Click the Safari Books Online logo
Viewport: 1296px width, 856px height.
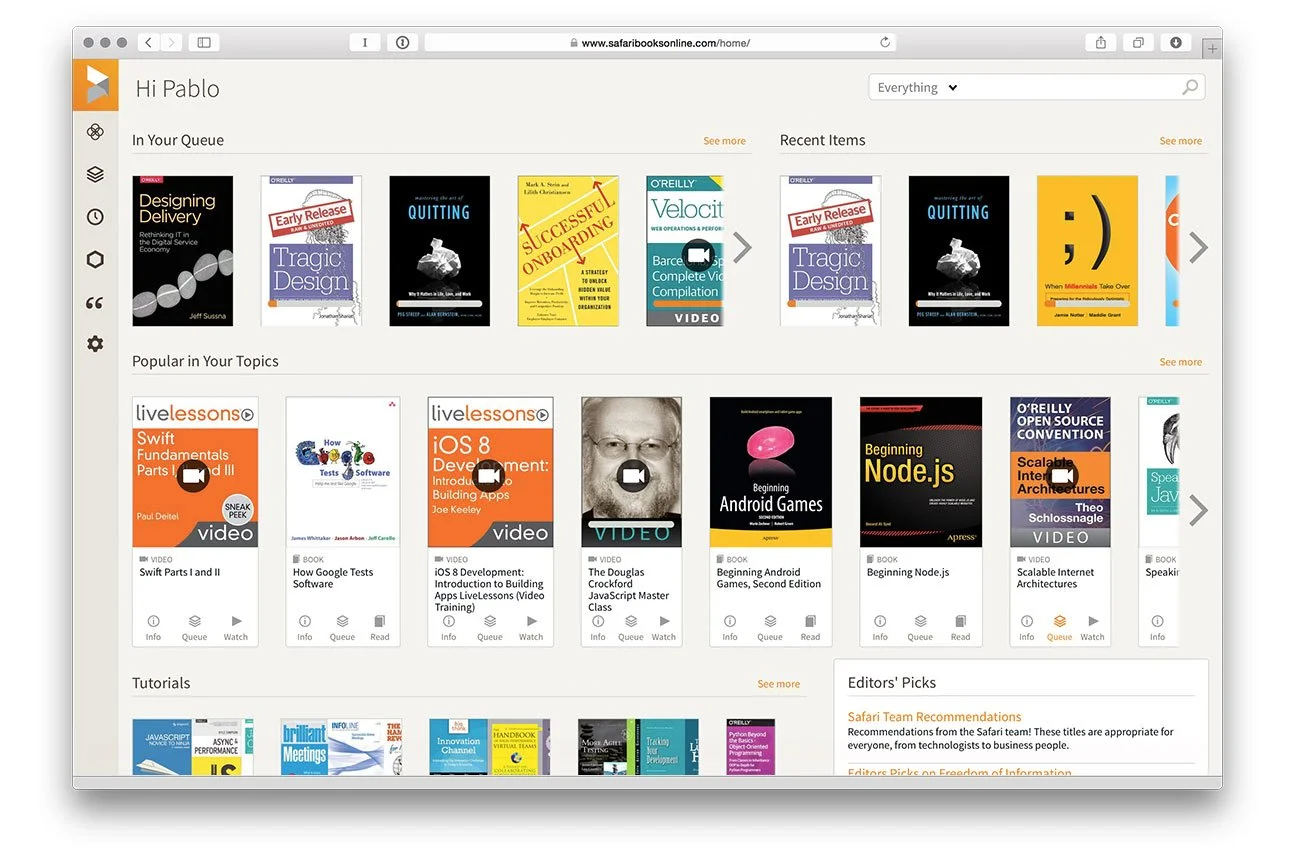95,85
